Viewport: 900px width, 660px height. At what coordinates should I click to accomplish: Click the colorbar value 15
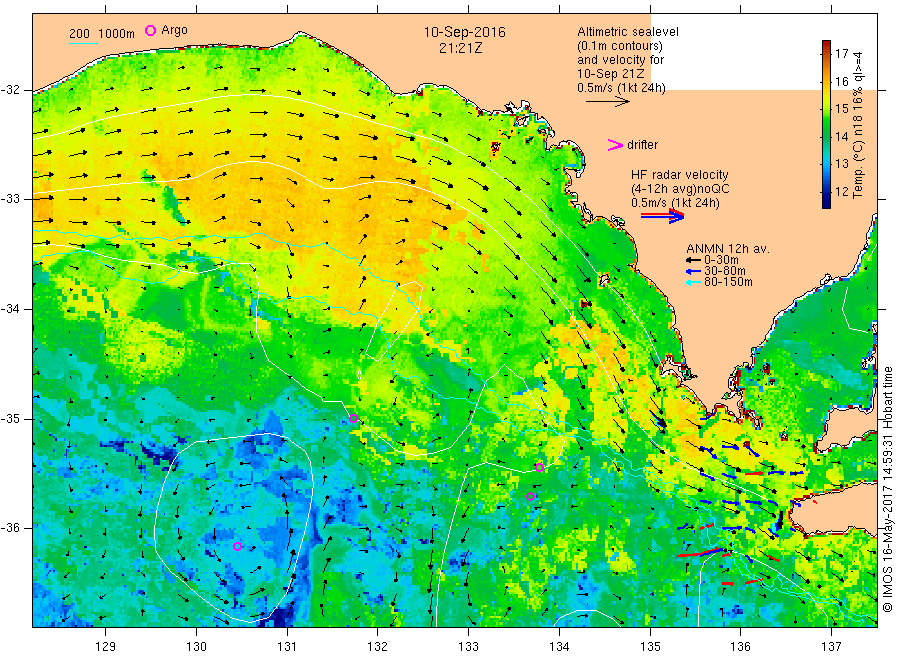(841, 108)
